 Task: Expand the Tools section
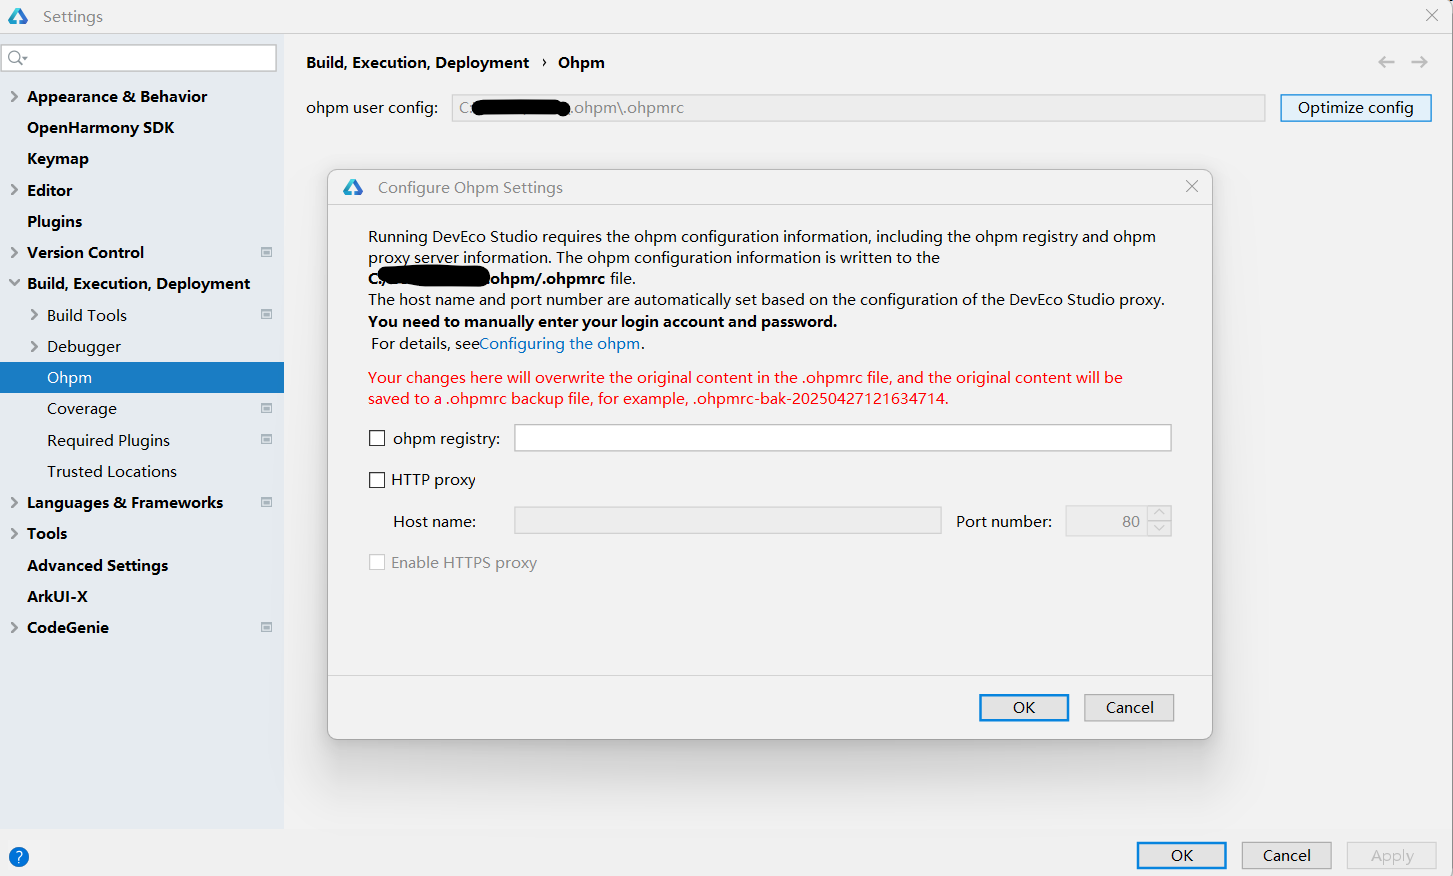click(x=14, y=533)
